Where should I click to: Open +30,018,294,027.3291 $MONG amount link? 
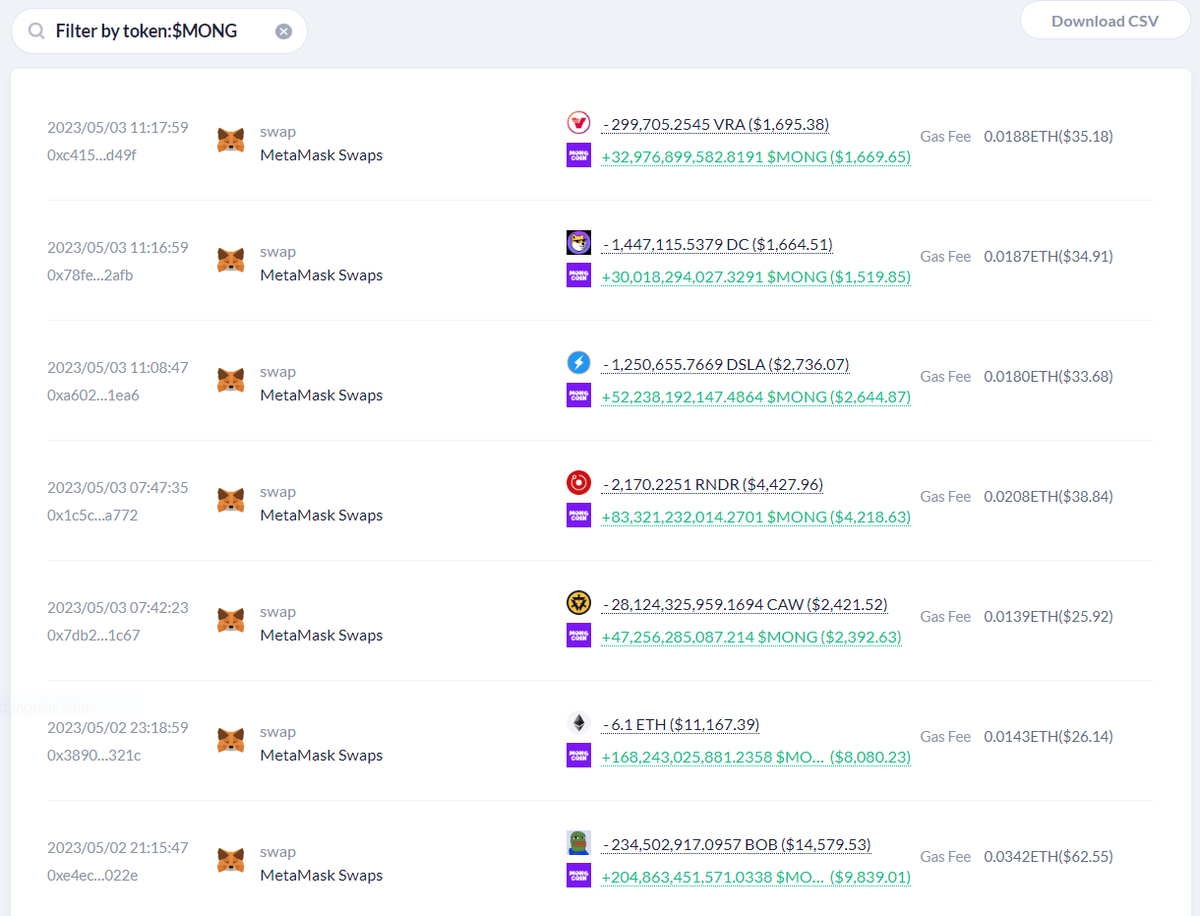point(756,277)
